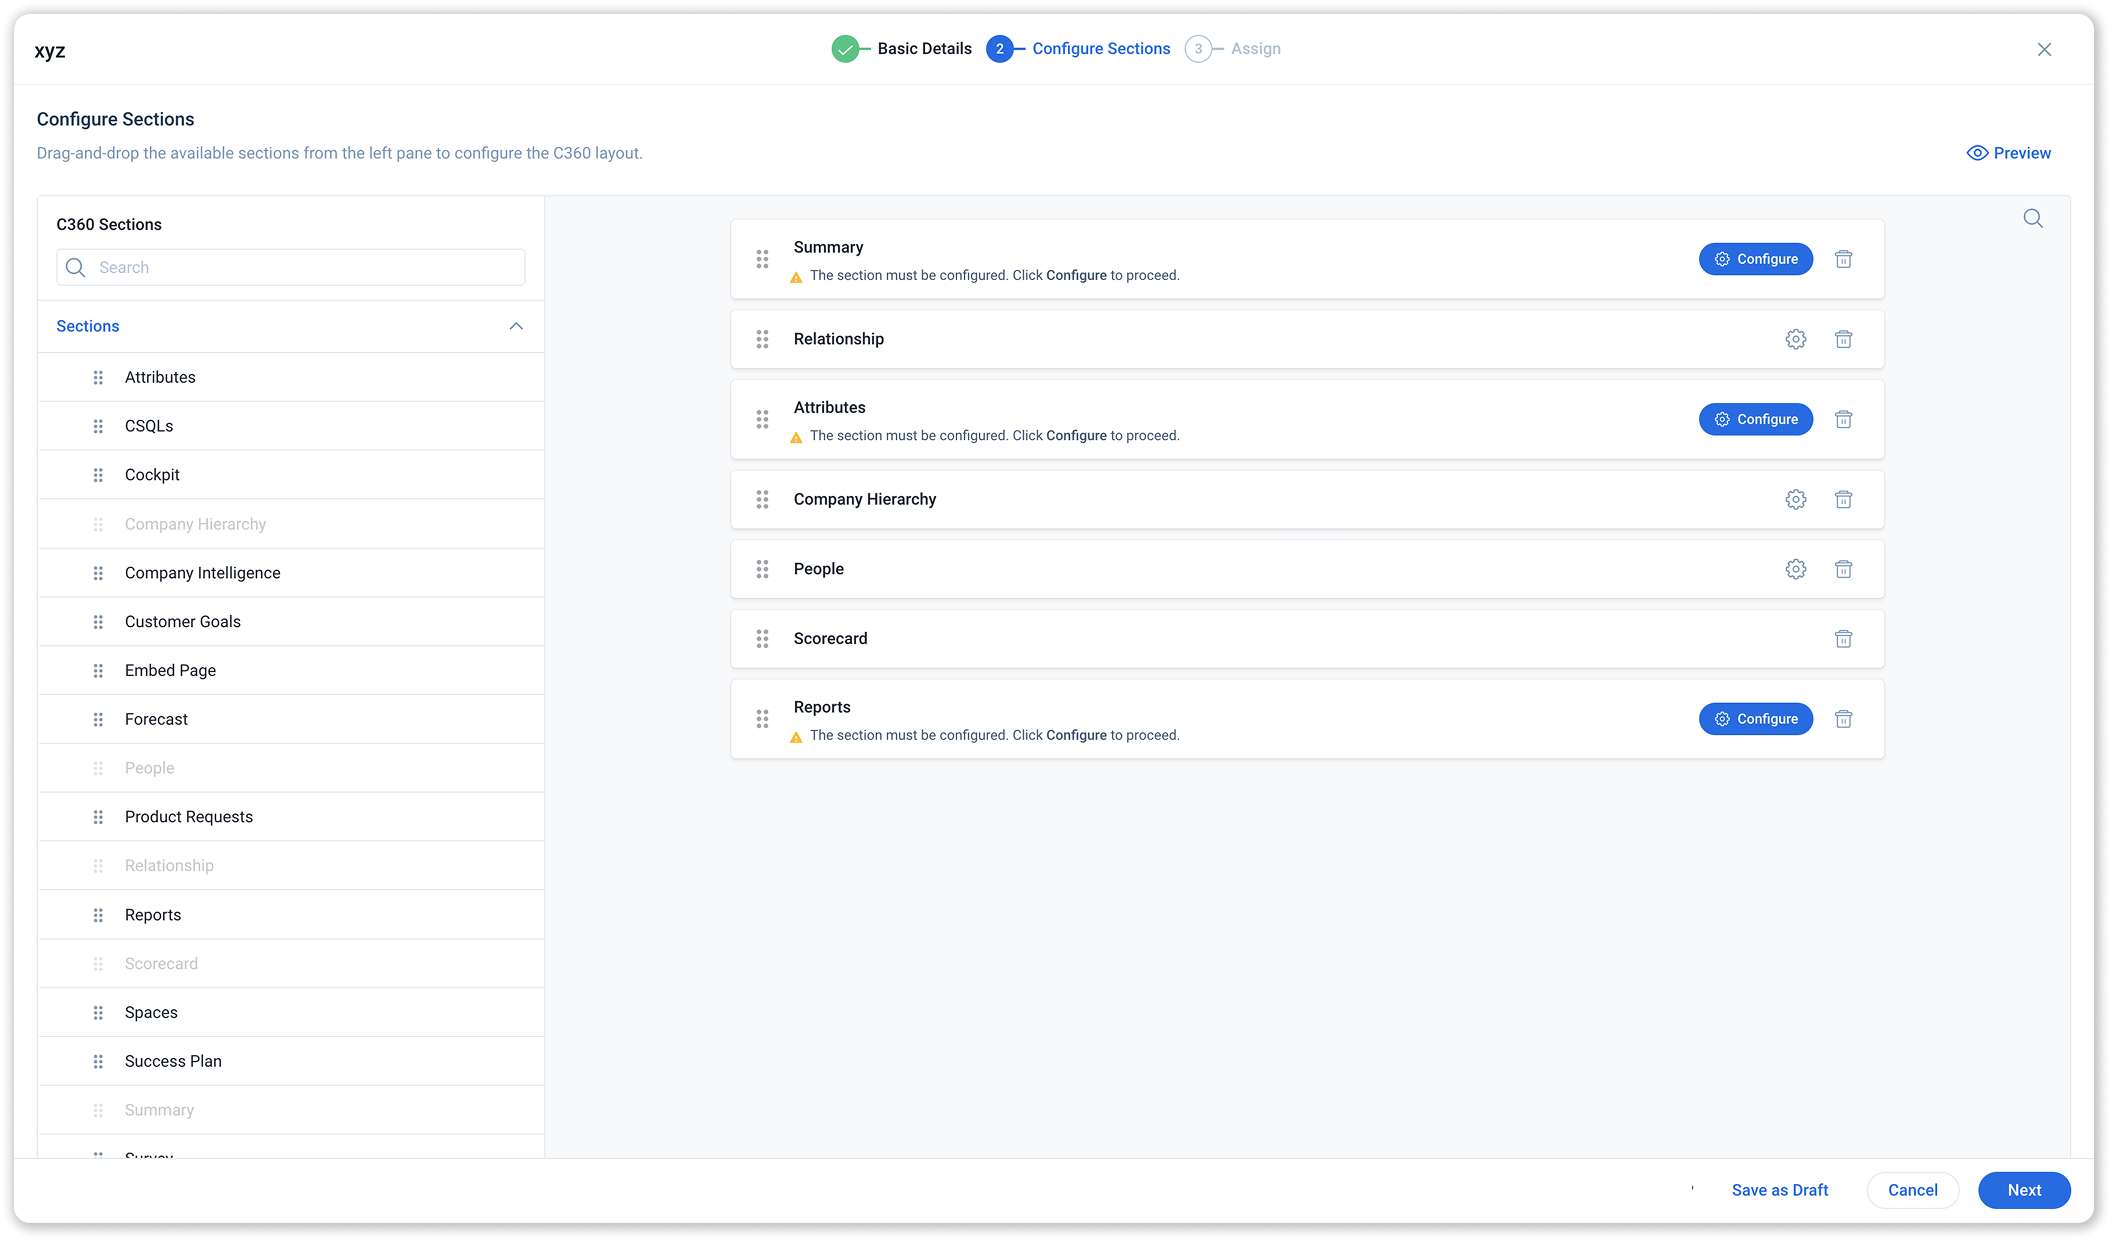Click Configure button for Attributes section
2112x1241 pixels.
tap(1755, 419)
